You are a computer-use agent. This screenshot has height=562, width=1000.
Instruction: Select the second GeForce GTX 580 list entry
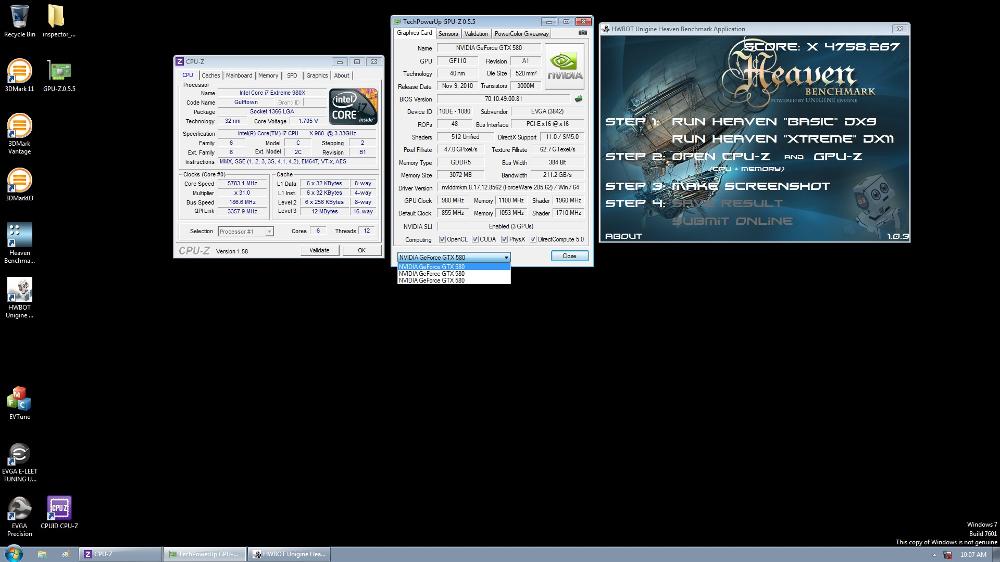tap(453, 274)
